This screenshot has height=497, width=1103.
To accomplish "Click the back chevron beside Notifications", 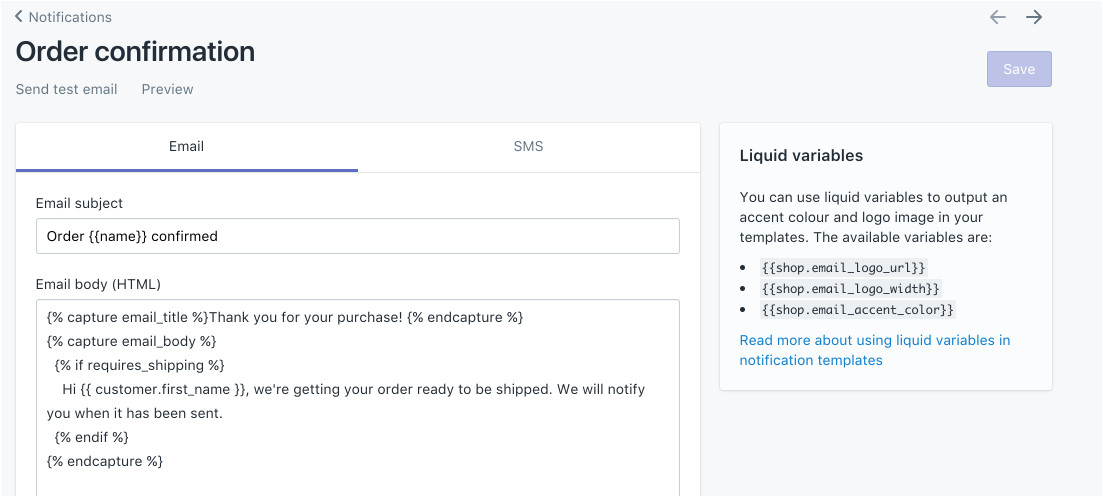I will click(19, 17).
